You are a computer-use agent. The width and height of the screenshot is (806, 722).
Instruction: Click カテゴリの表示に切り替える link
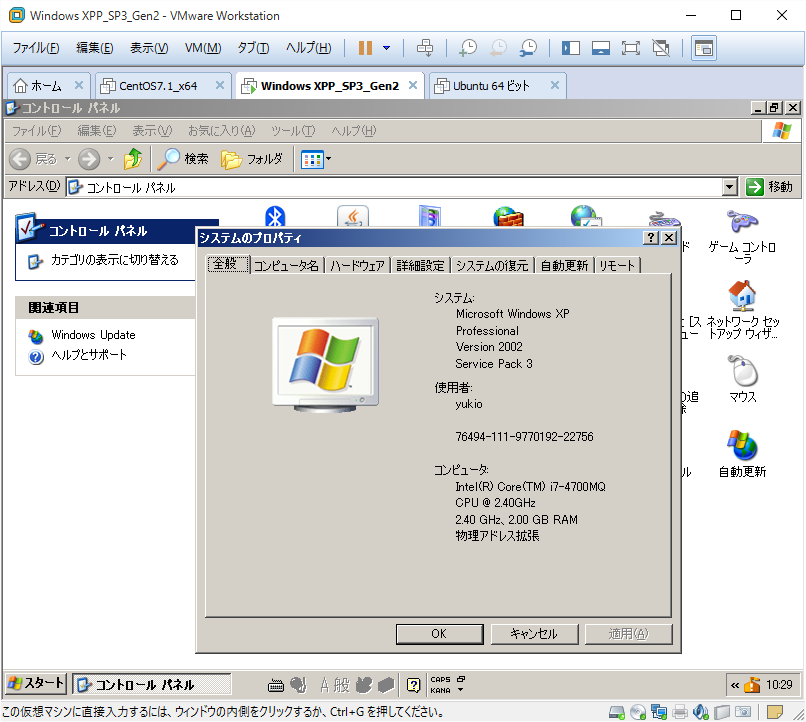(114, 260)
